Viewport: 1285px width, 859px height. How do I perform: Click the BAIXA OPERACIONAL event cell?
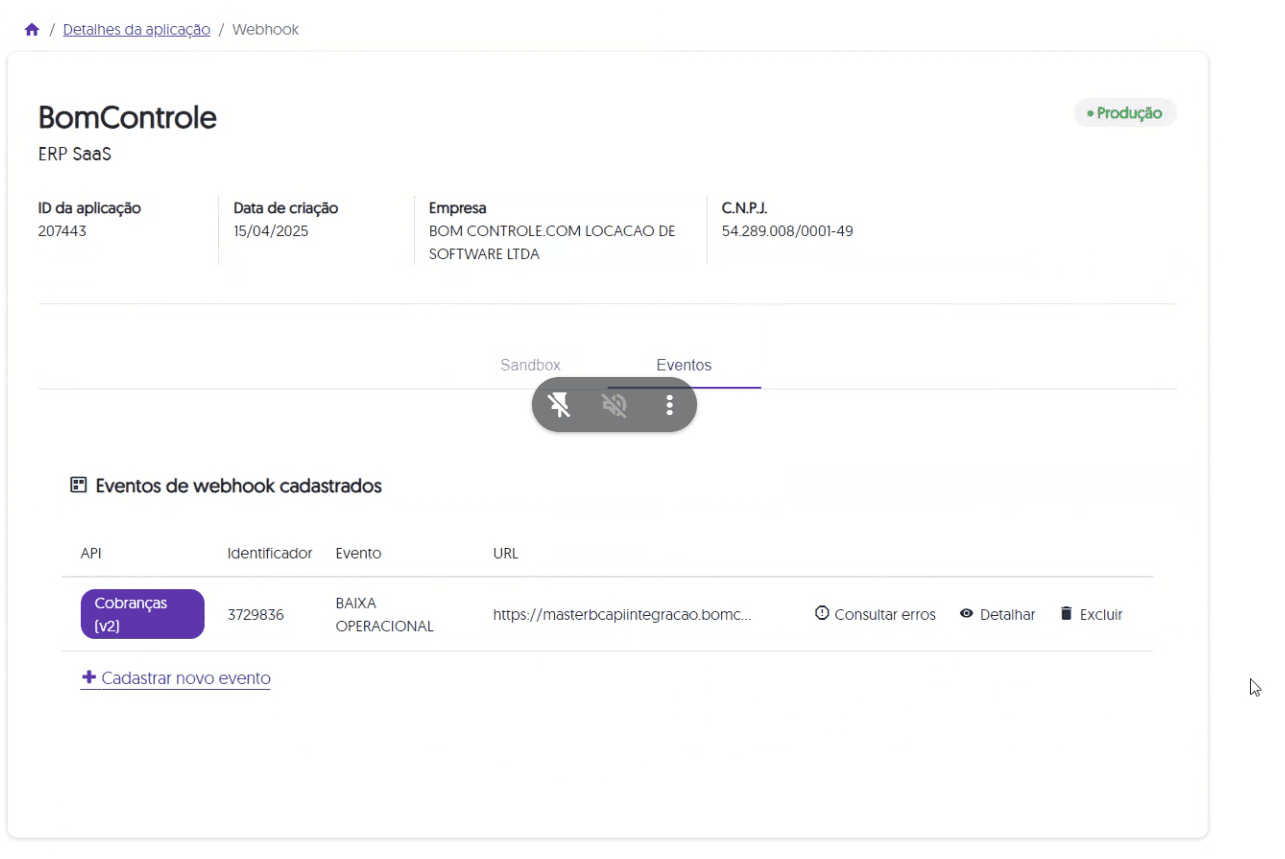[x=385, y=615]
